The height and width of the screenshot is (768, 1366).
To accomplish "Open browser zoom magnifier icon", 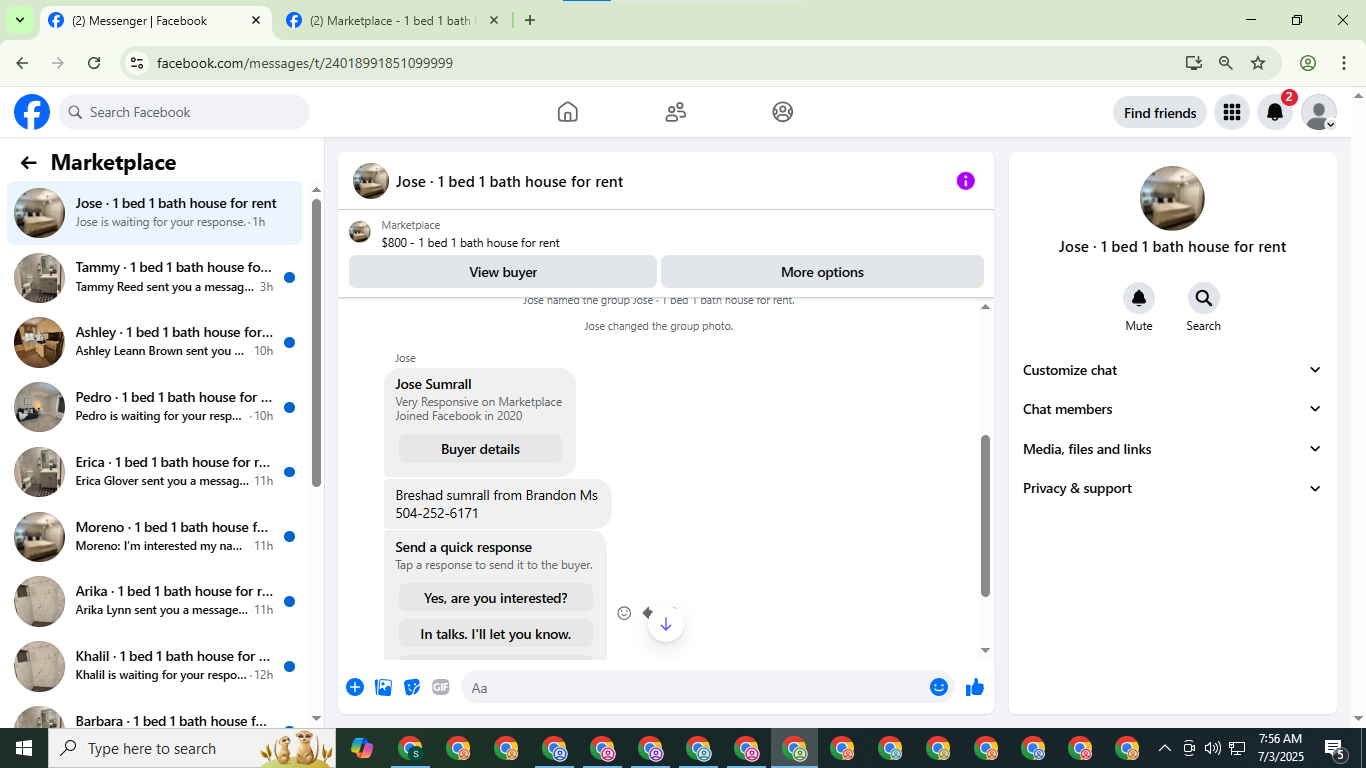I will click(1226, 63).
